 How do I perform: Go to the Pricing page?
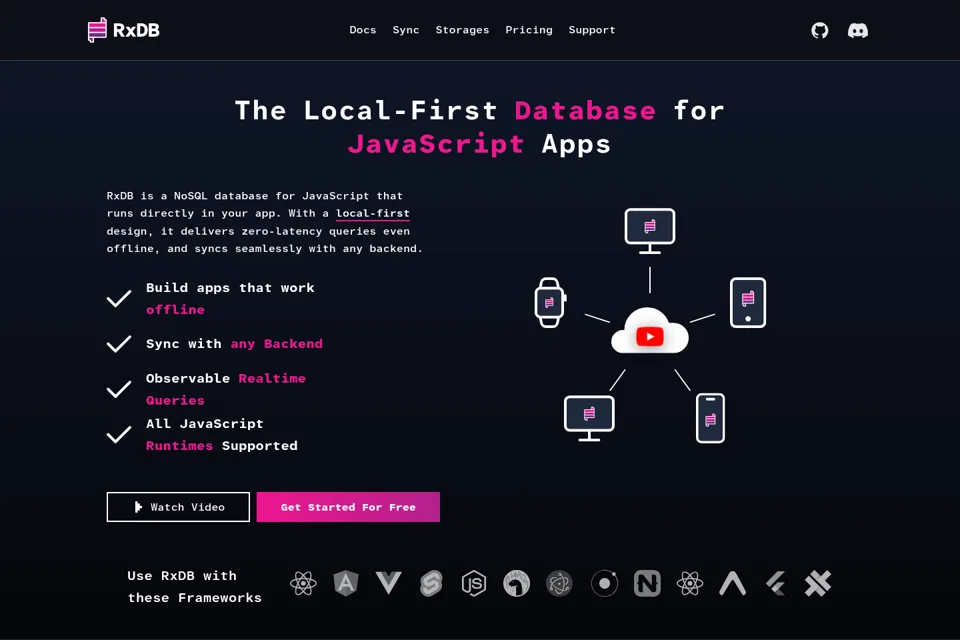[529, 30]
